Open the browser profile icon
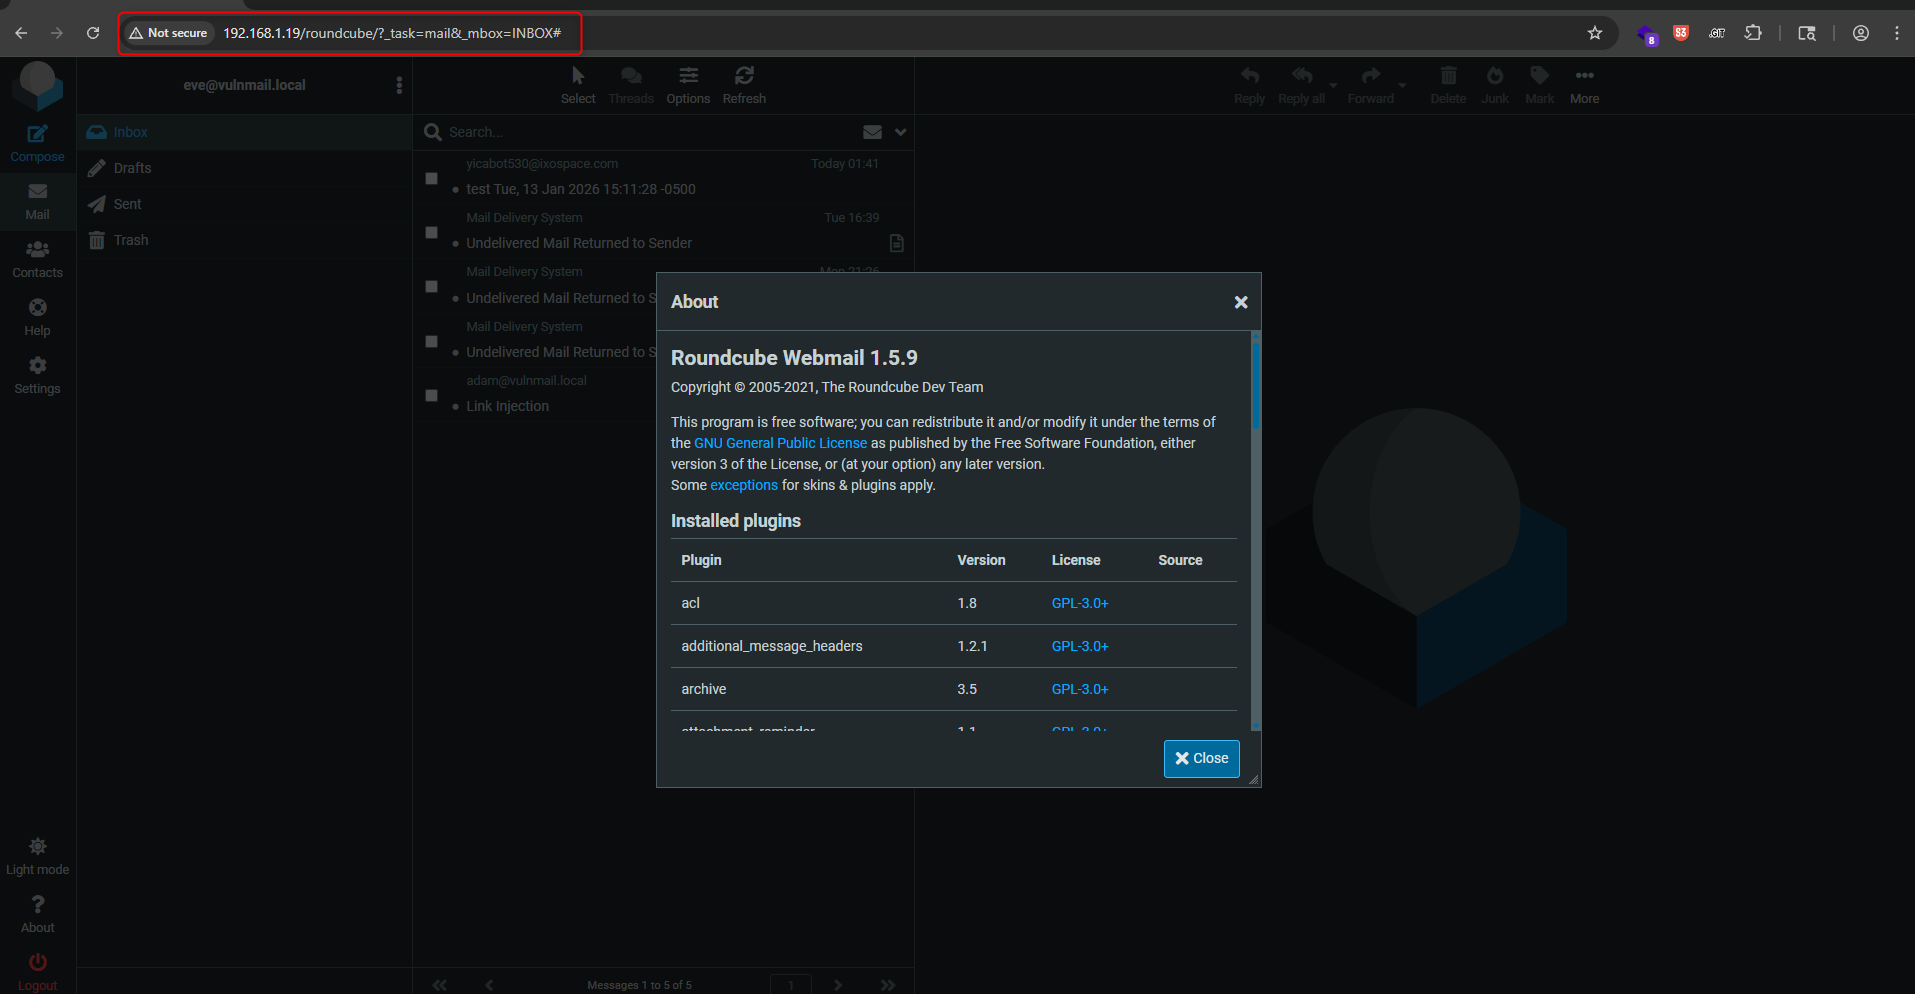Image resolution: width=1915 pixels, height=994 pixels. 1860,33
